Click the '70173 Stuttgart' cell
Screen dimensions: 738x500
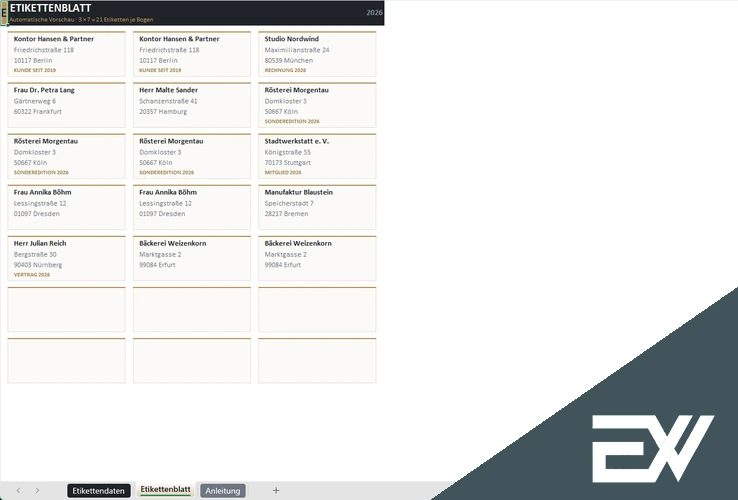click(x=288, y=163)
